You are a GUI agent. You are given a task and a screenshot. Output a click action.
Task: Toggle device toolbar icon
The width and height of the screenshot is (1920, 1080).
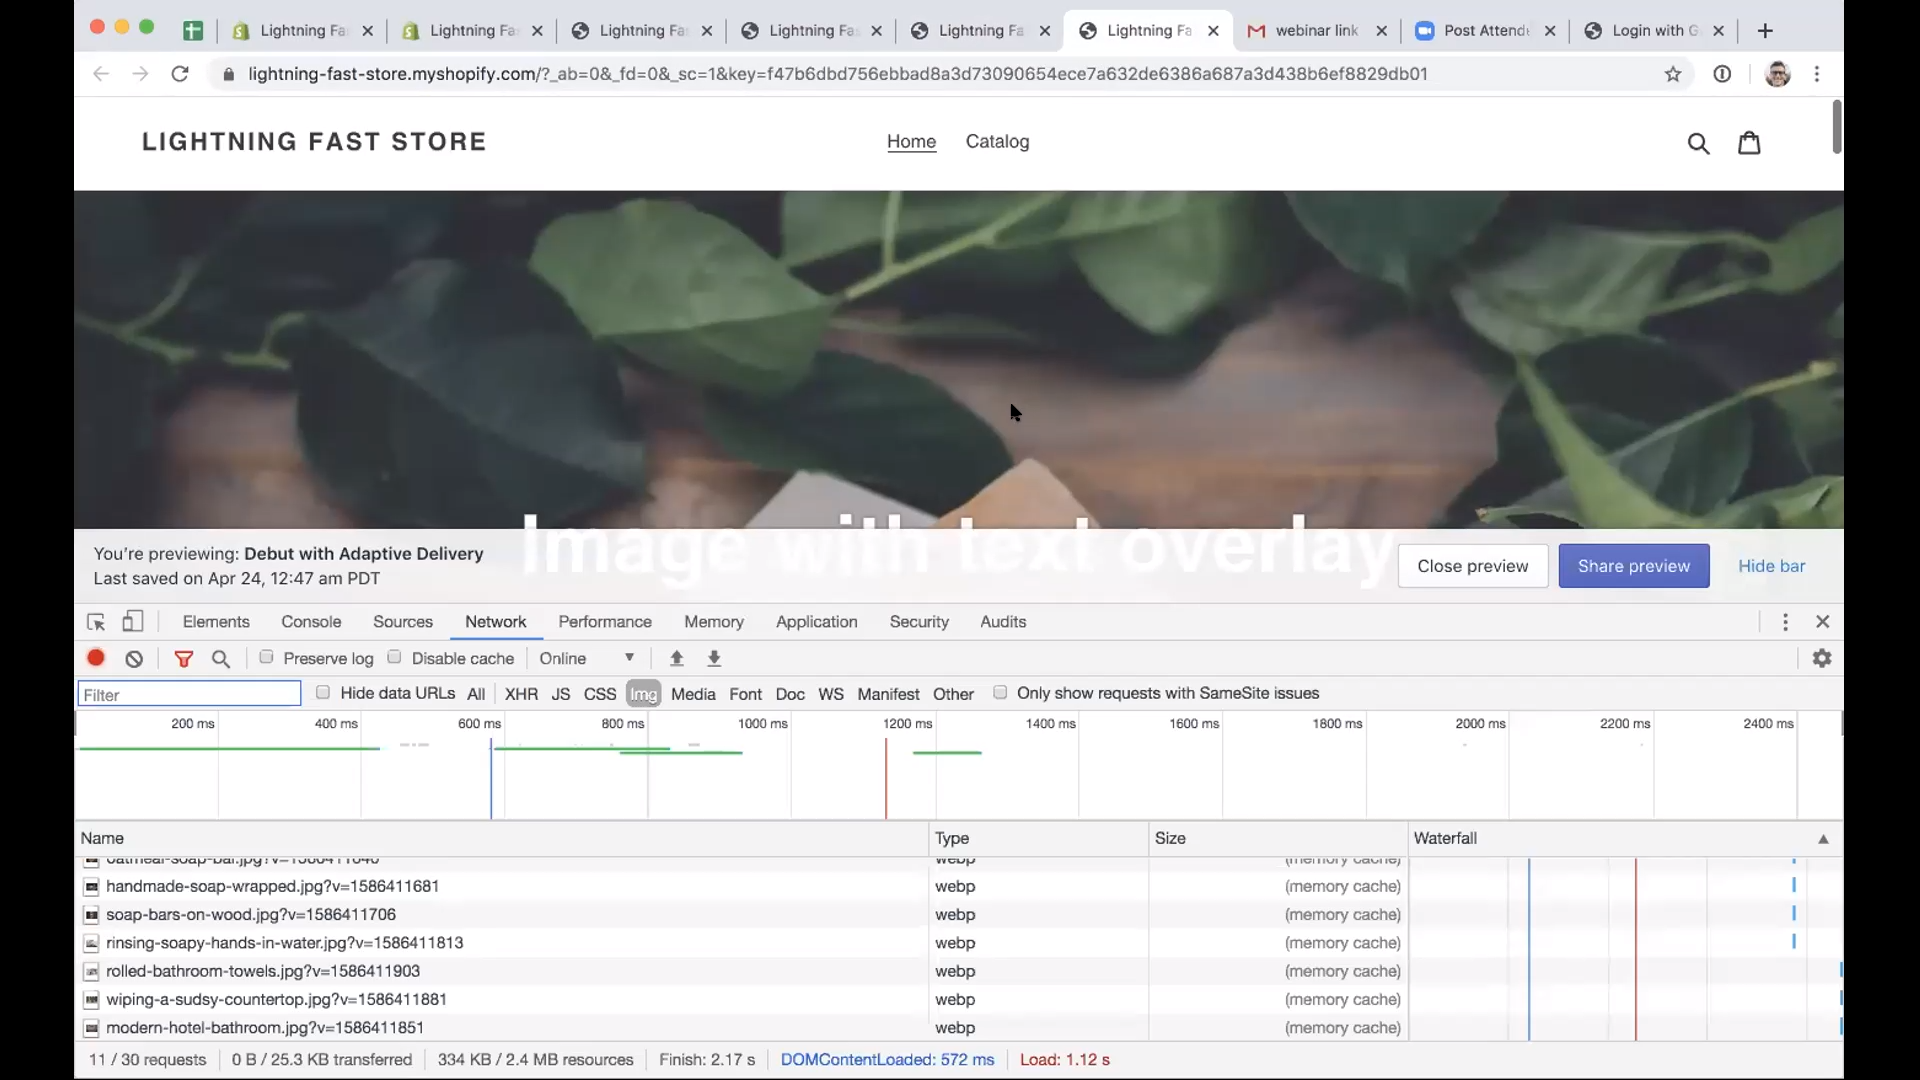(x=133, y=622)
